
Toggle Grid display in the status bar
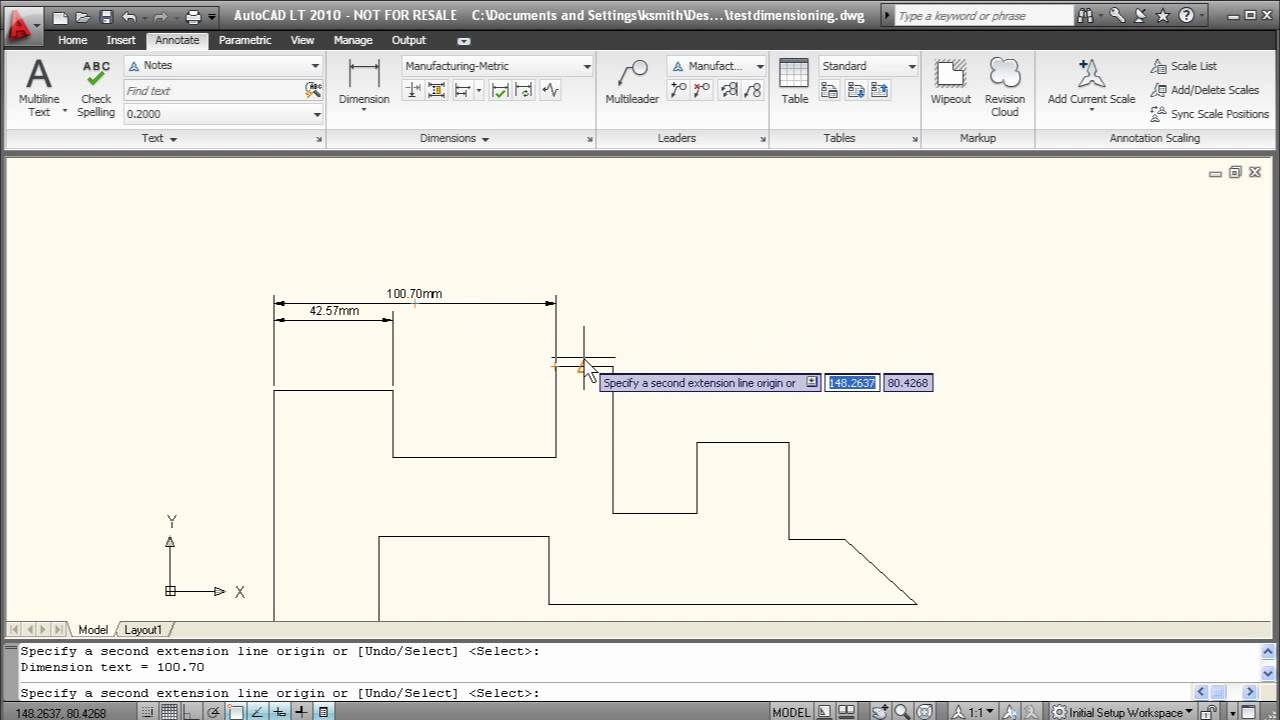click(169, 712)
